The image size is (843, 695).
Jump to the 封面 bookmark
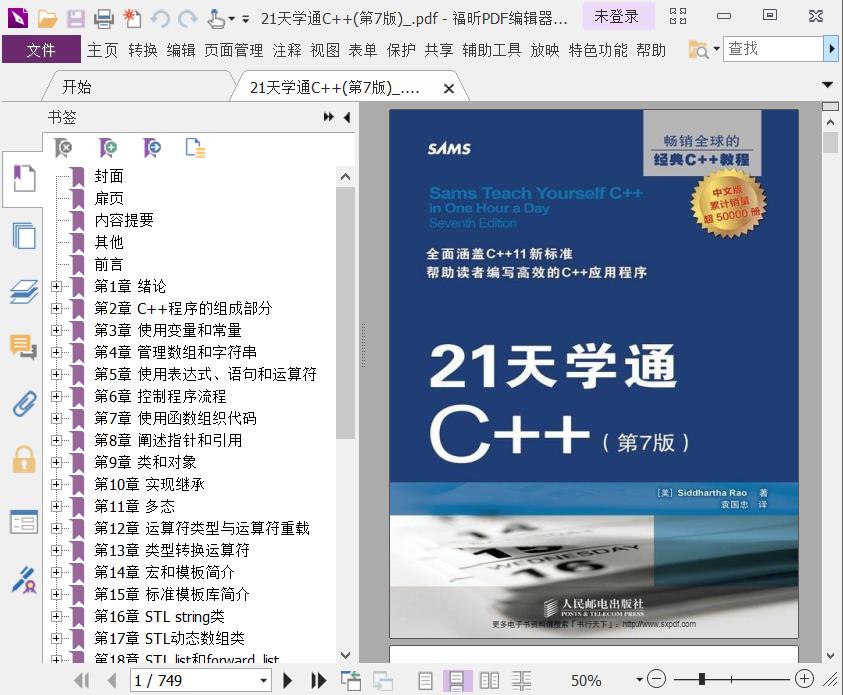click(x=109, y=176)
